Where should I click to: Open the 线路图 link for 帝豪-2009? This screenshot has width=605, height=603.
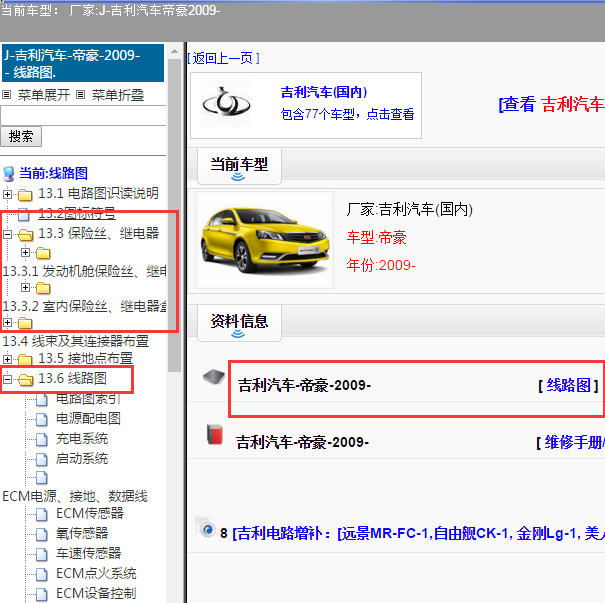click(x=568, y=385)
